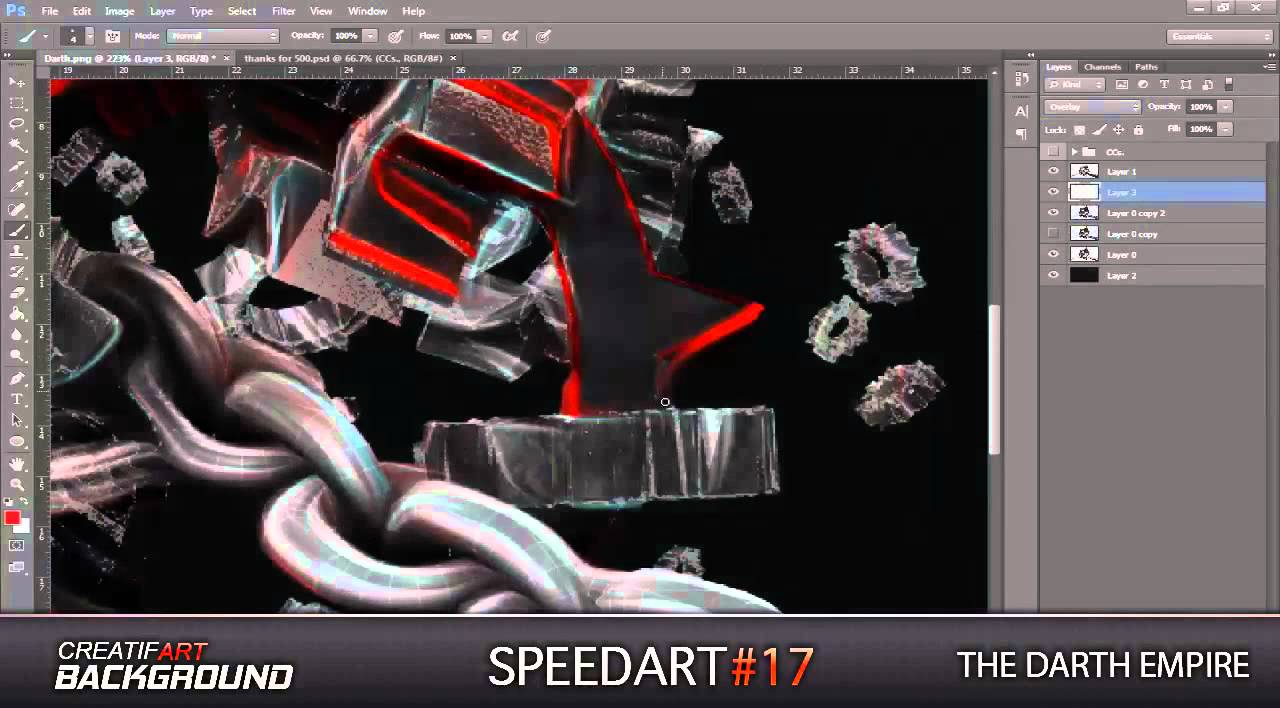Image resolution: width=1280 pixels, height=708 pixels.
Task: Open the Character panel icon
Action: pyautogui.click(x=1021, y=111)
